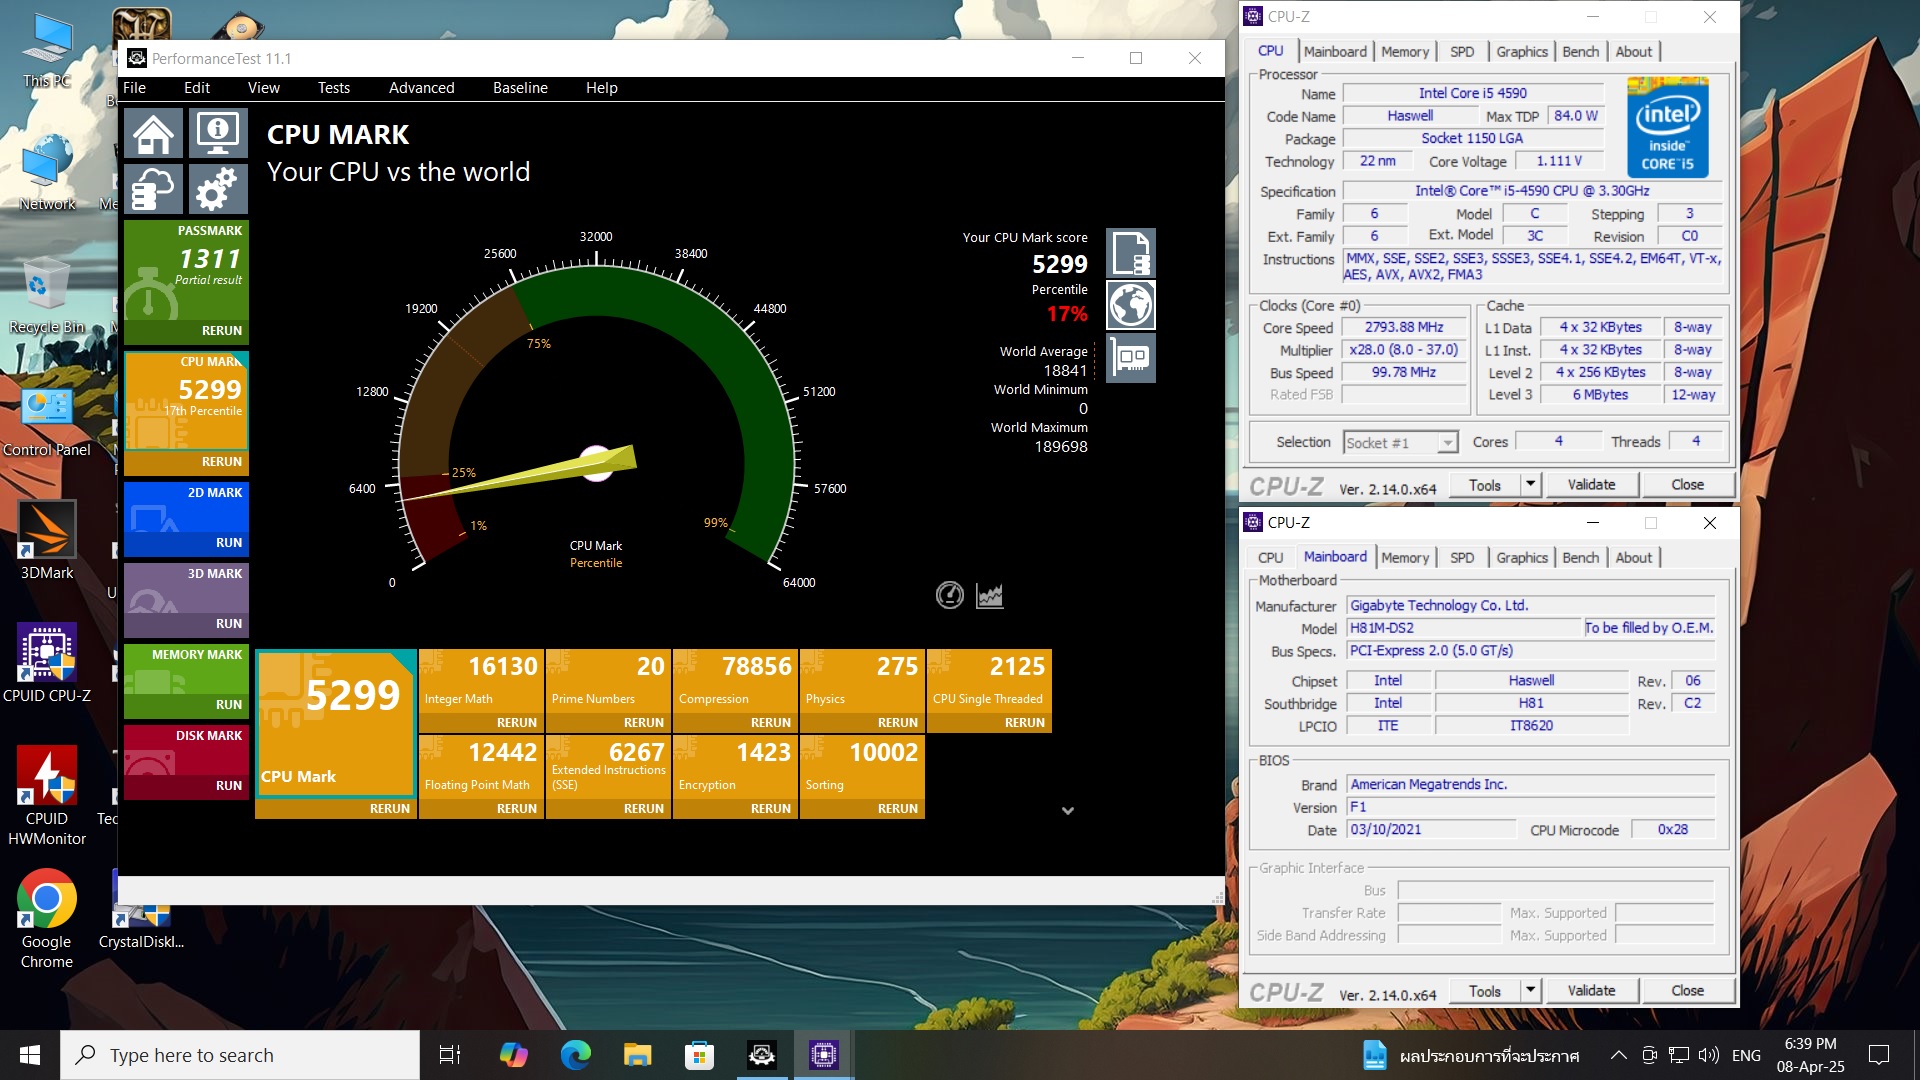Screen dimensions: 1920x1080
Task: Open the PerformanceTest home screen icon
Action: tap(154, 133)
